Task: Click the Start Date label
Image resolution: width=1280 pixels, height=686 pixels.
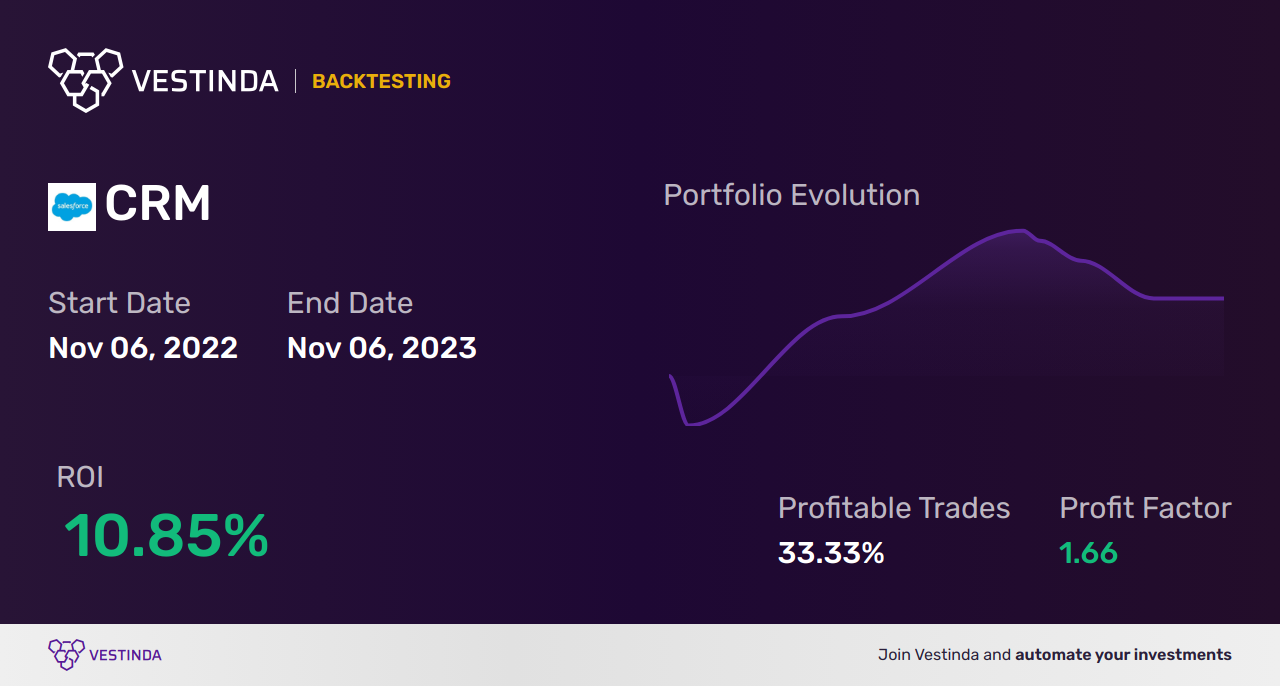Action: (x=119, y=303)
